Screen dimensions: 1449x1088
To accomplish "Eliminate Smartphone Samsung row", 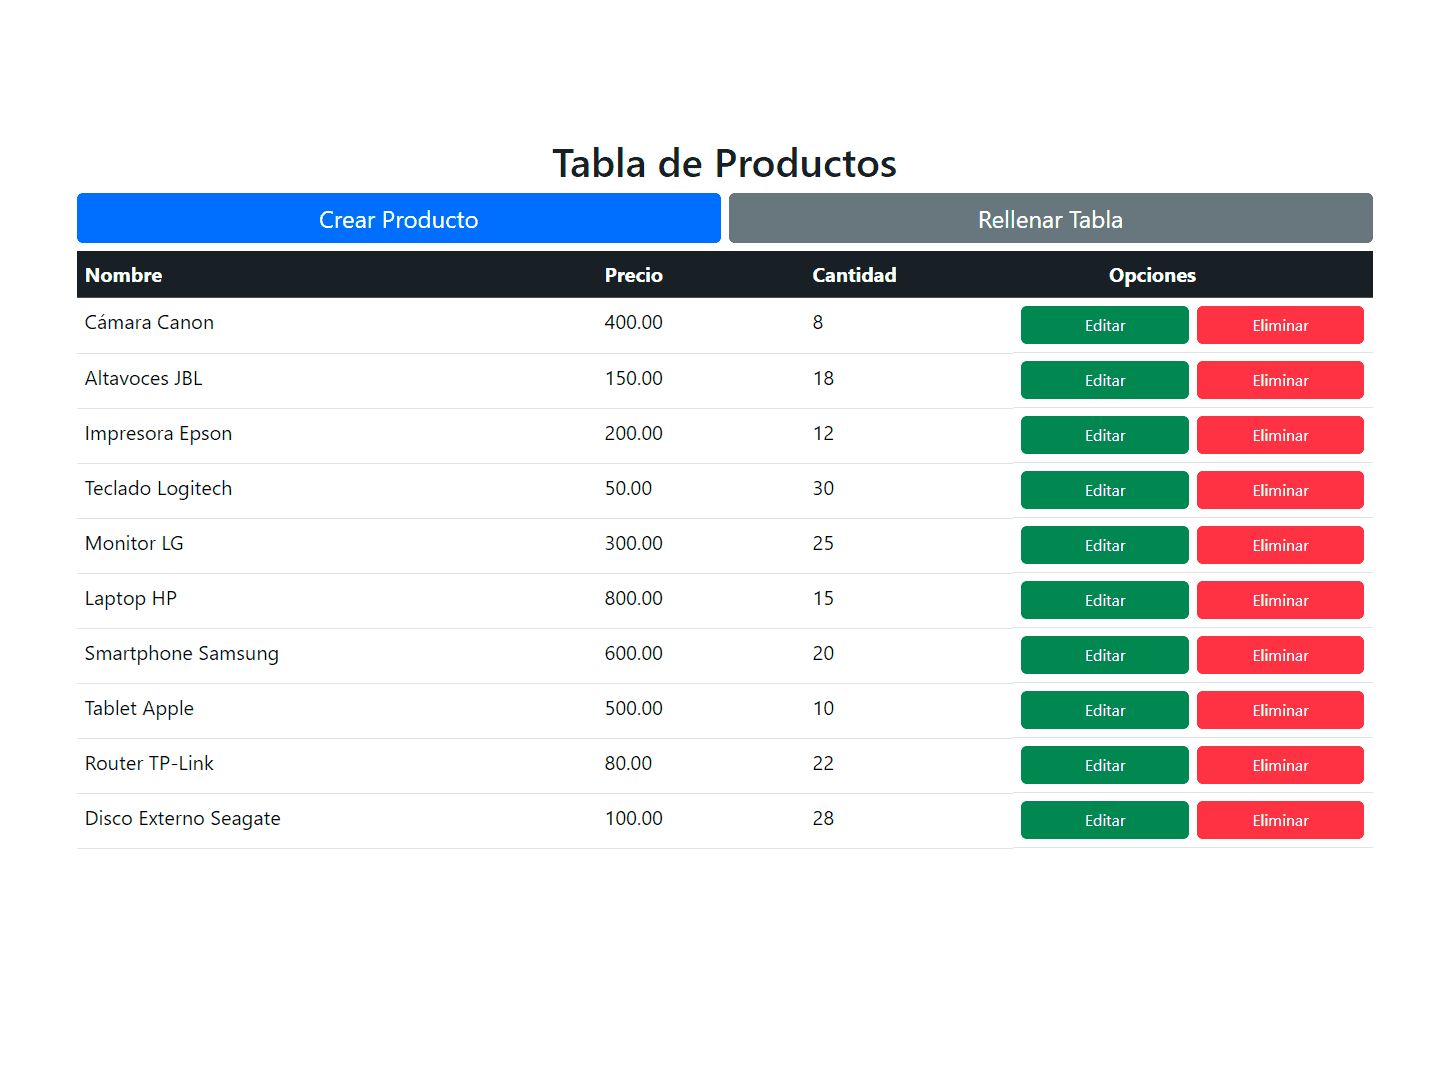I will click(x=1280, y=655).
